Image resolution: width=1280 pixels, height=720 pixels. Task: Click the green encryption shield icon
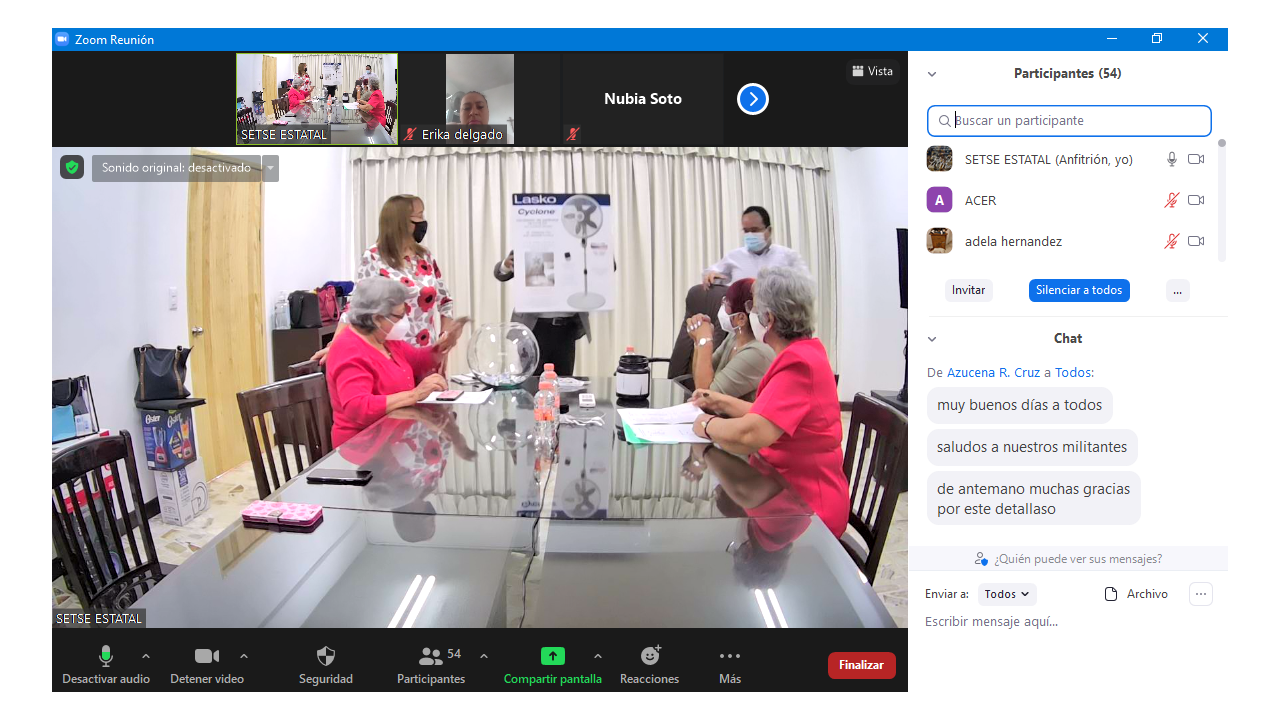pyautogui.click(x=72, y=168)
